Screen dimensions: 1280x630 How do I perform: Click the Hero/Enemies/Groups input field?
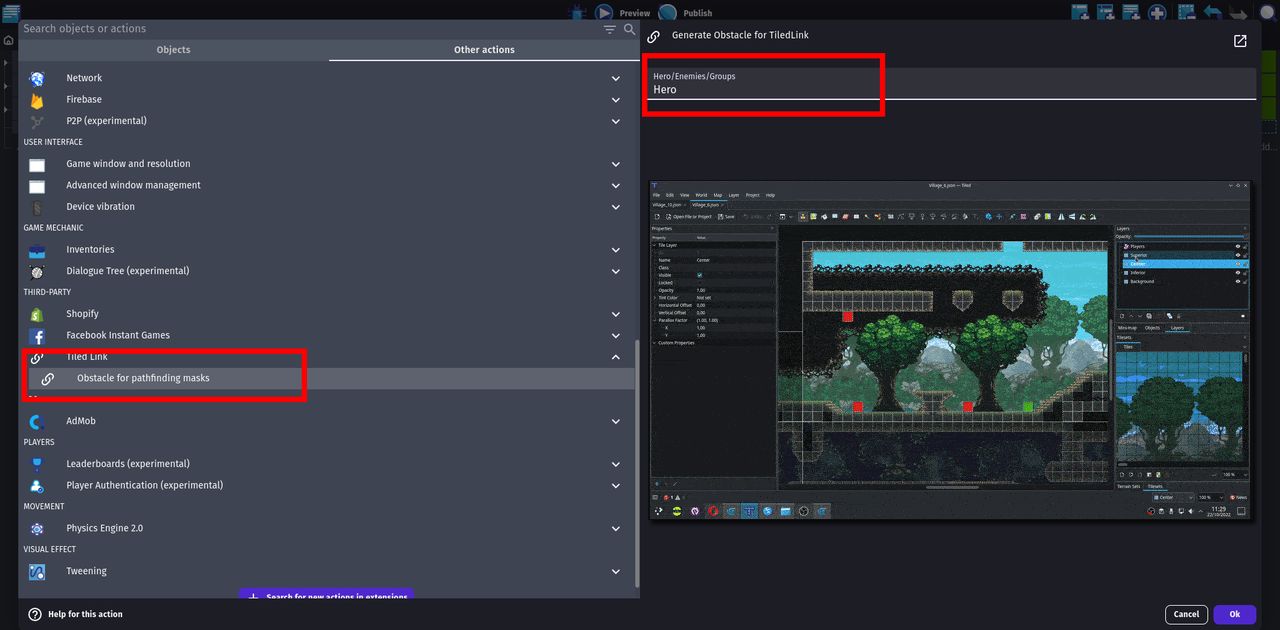click(x=949, y=84)
